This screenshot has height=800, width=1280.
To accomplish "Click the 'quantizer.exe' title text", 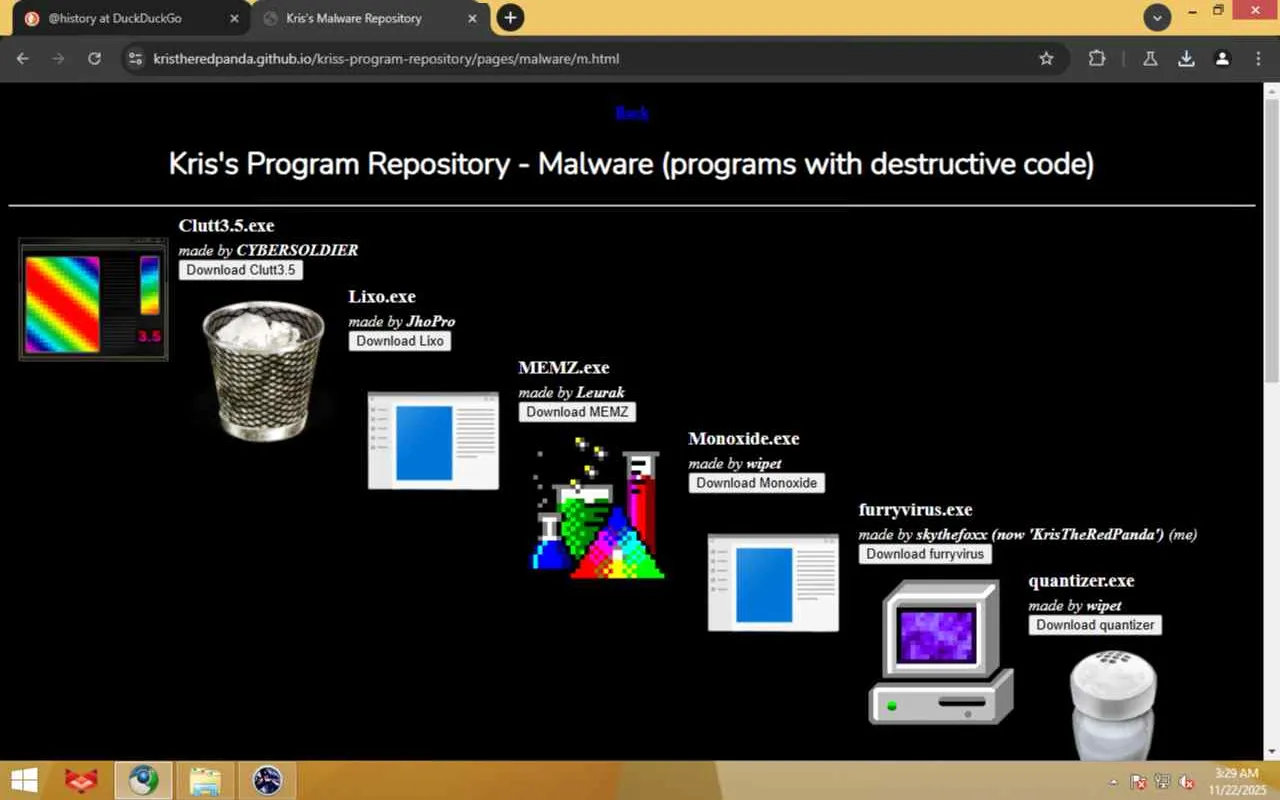I will (x=1082, y=581).
